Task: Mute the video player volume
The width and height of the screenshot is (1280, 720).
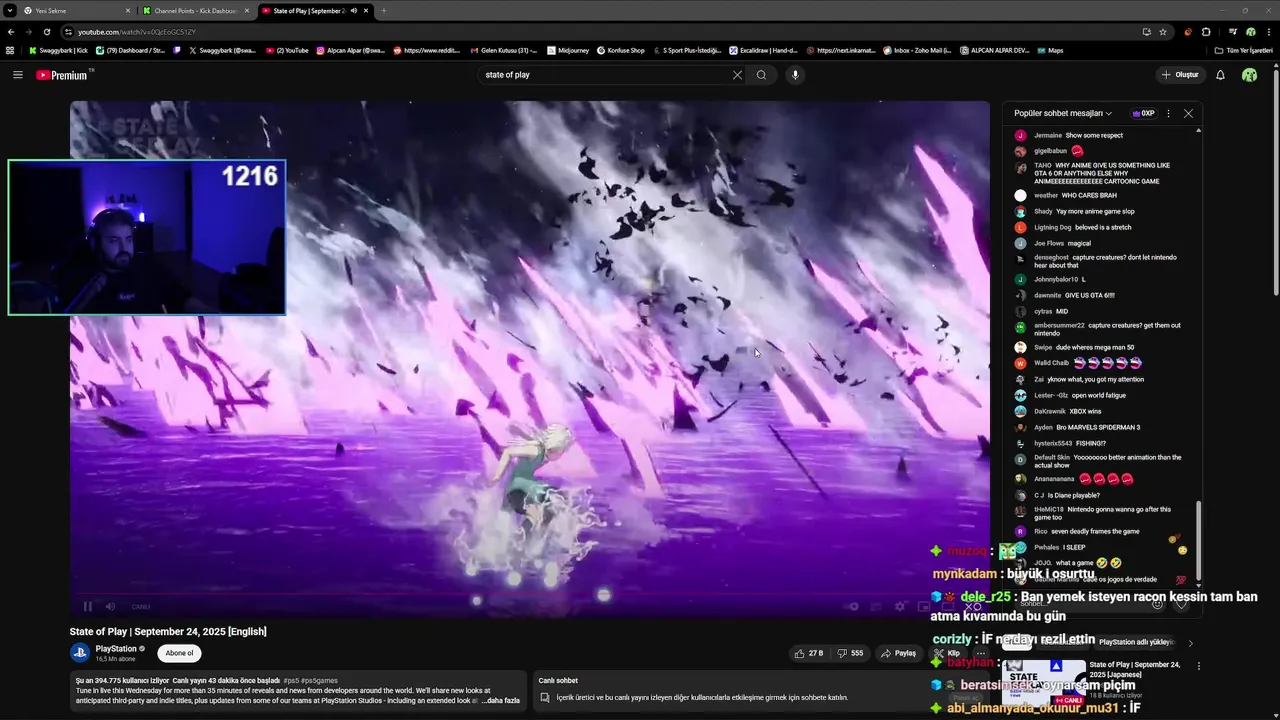Action: (x=110, y=606)
